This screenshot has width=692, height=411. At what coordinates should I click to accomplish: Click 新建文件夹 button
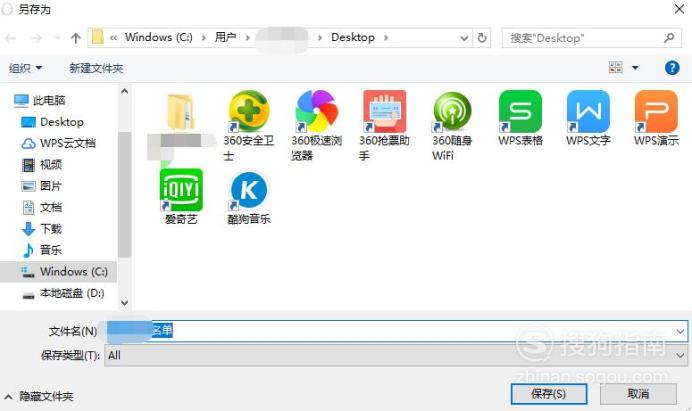(x=96, y=68)
